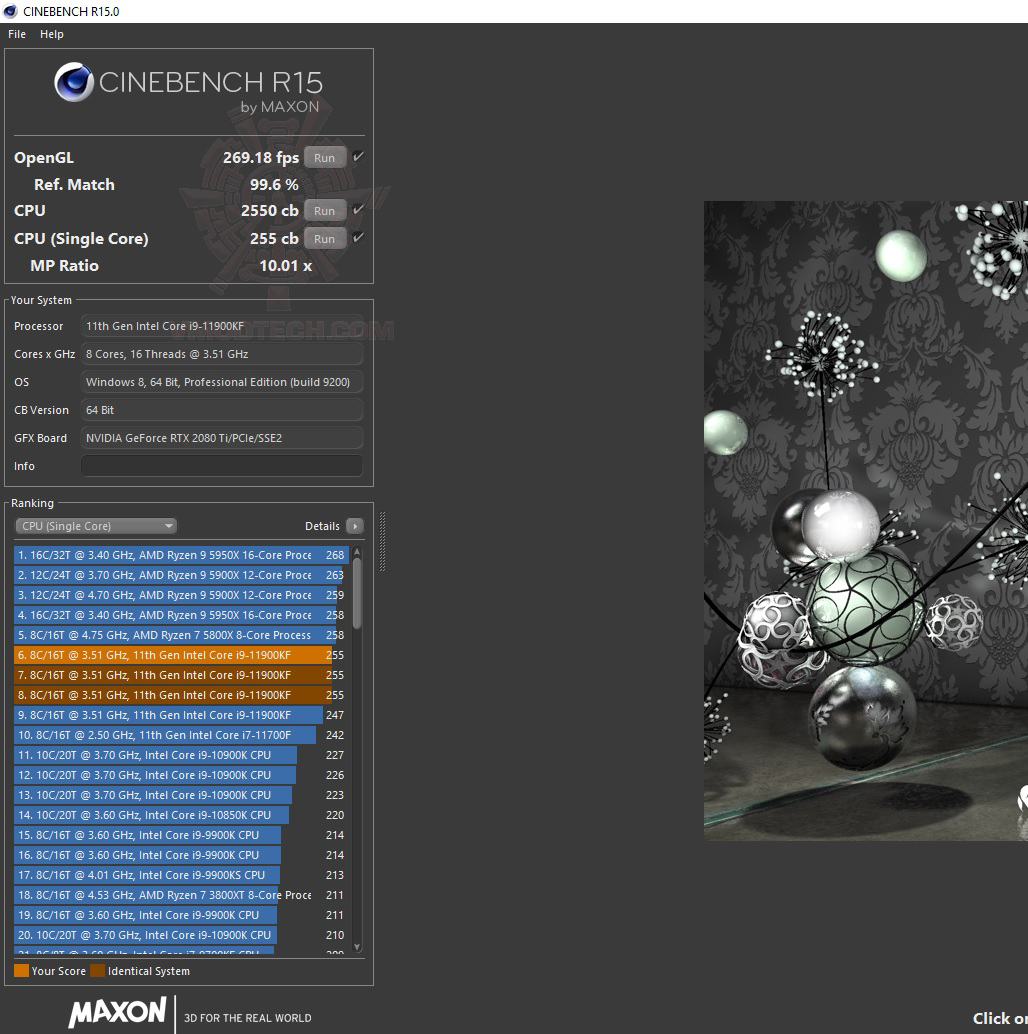Toggle the CPU test checkbox

pyautogui.click(x=358, y=210)
